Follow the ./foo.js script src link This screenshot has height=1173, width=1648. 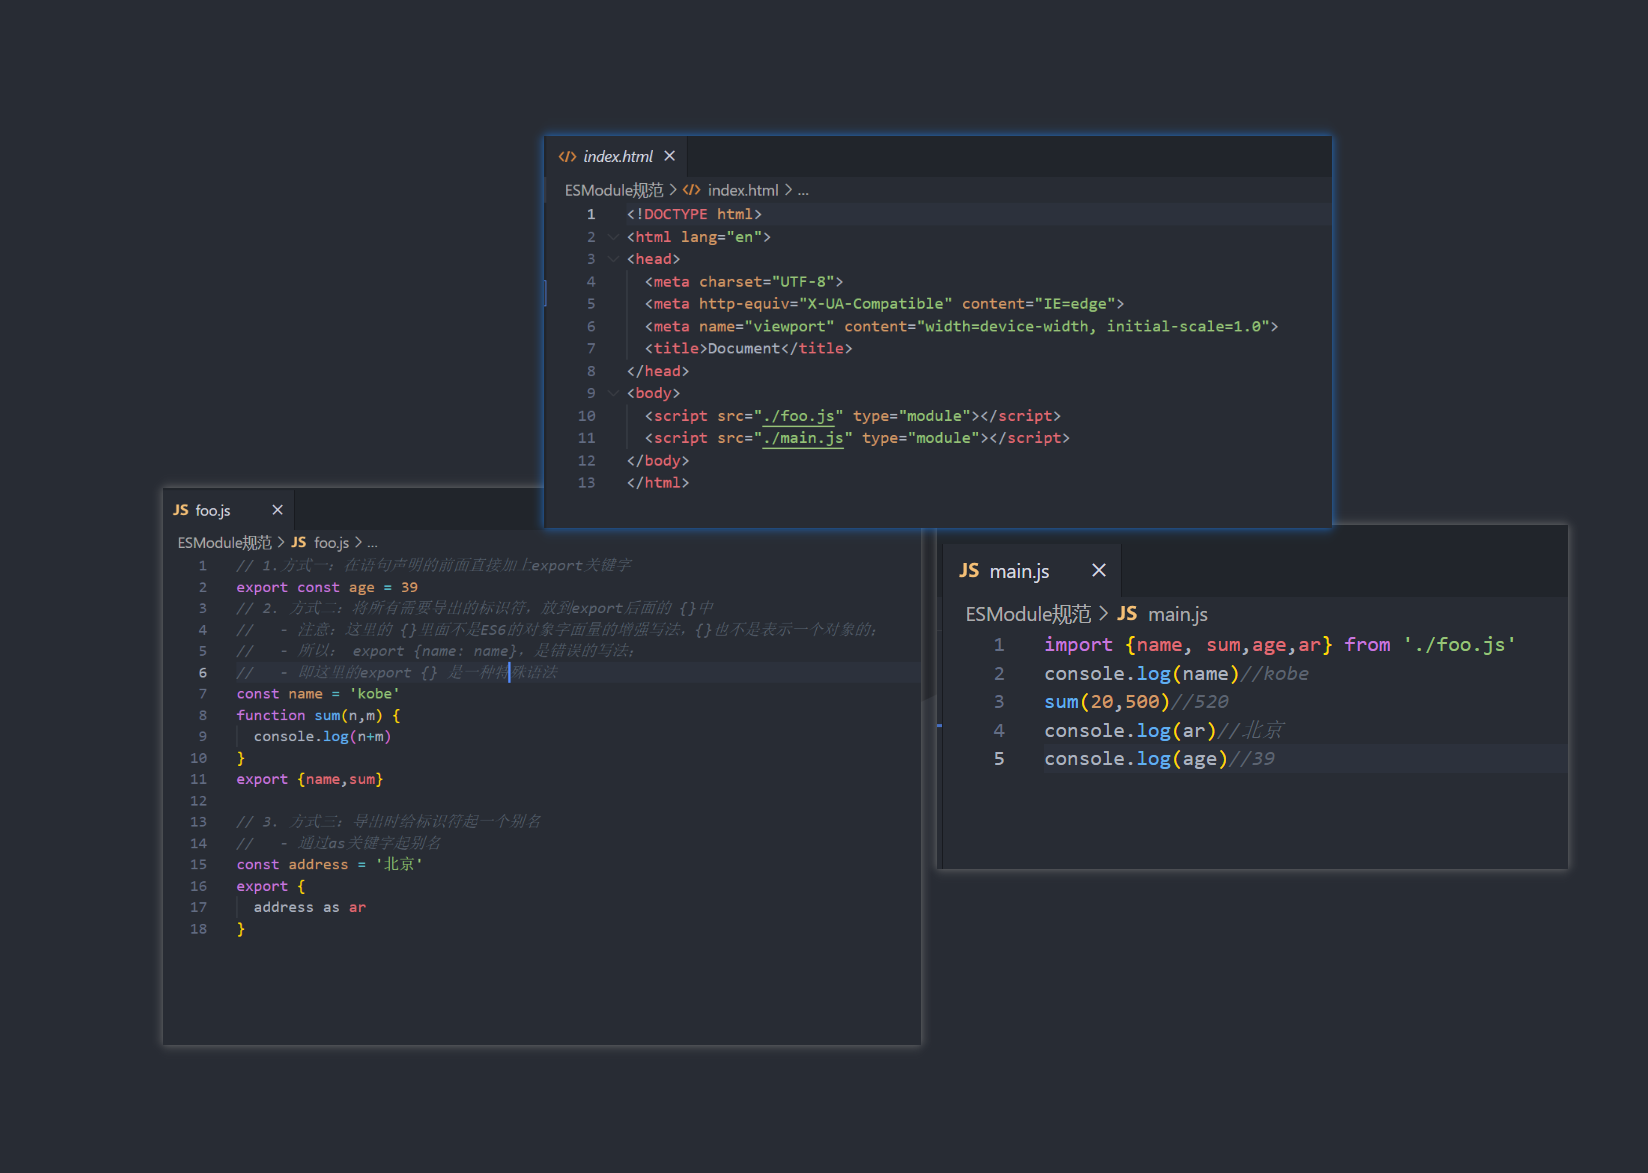tap(799, 416)
